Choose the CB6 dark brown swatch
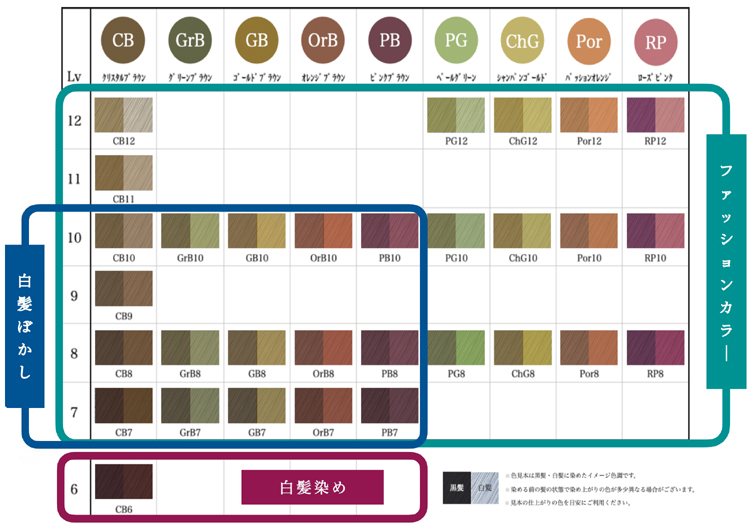Viewport: 750px width, 528px height. 123,482
